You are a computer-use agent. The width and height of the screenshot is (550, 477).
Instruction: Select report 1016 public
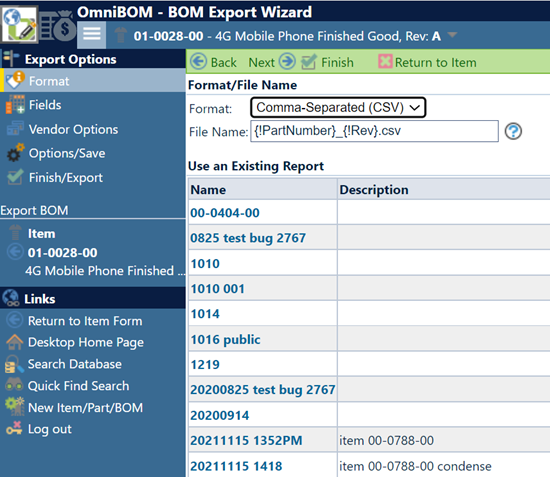coord(226,340)
